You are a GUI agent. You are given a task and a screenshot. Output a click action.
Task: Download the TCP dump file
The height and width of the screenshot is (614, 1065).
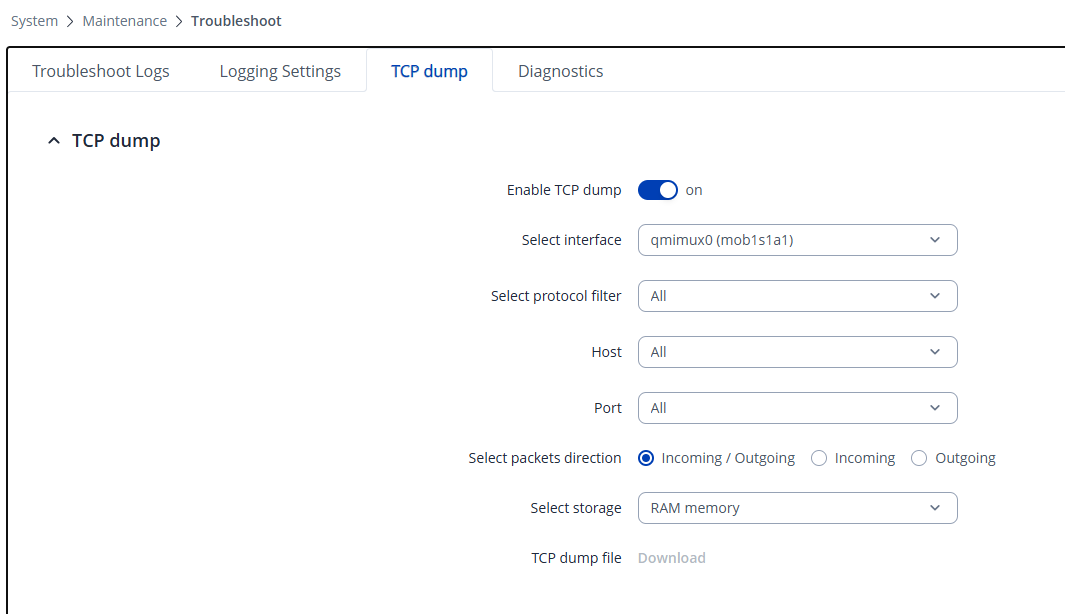pyautogui.click(x=671, y=558)
